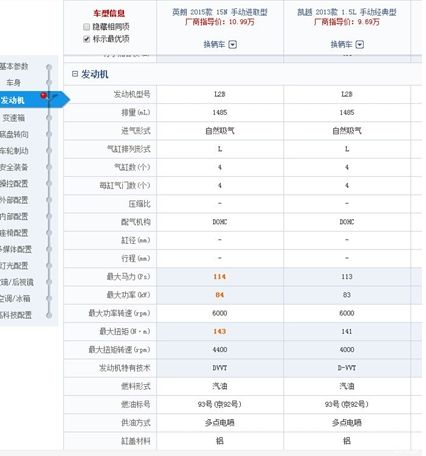This screenshot has width=426, height=456.
Task: Click the 供油方式 row label
Action: point(136,423)
